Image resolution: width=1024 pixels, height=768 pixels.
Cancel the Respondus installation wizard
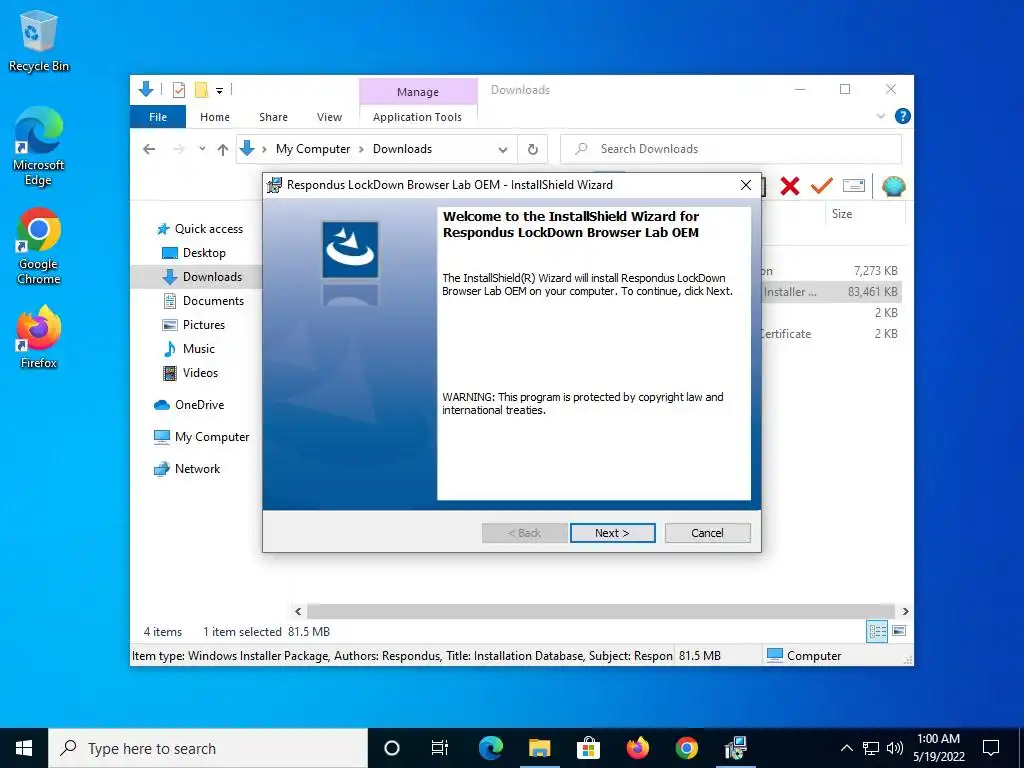(707, 533)
